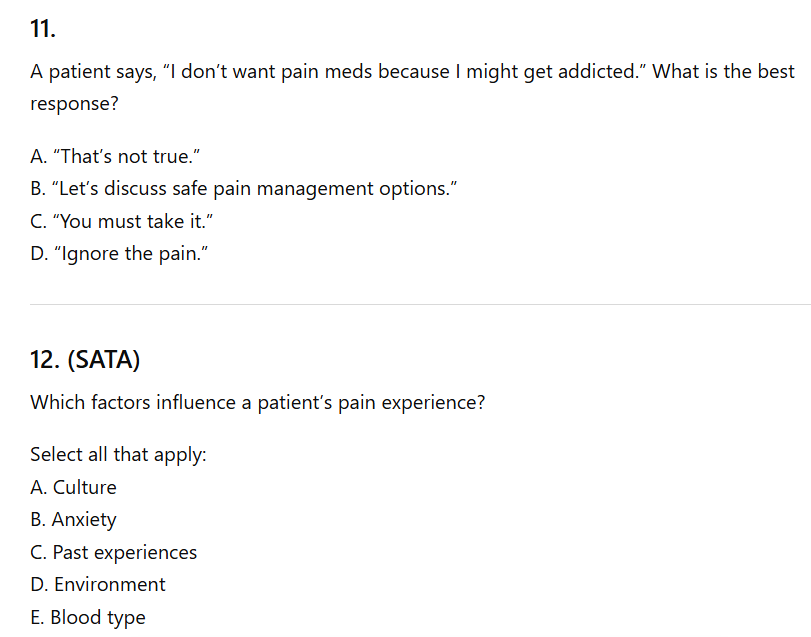
Task: Click the "Select all that apply:" instruction
Action: tap(118, 455)
